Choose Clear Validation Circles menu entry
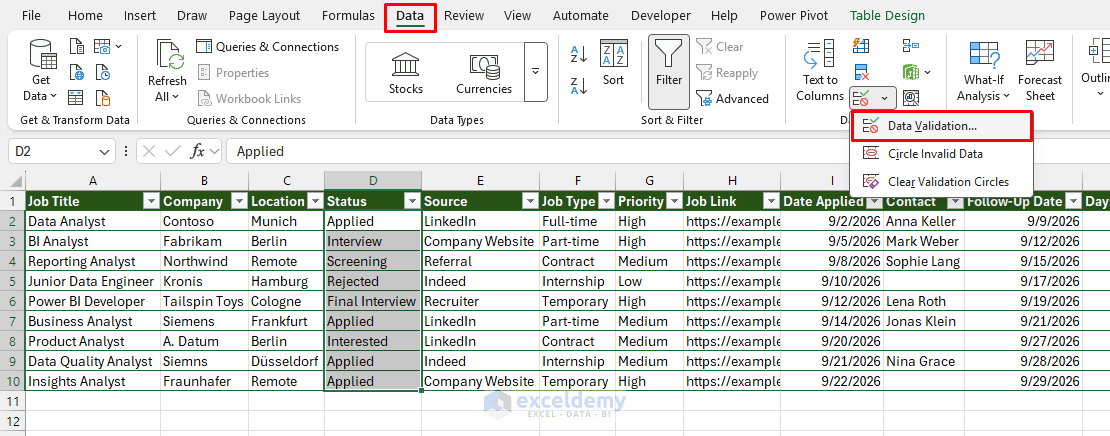Image resolution: width=1110 pixels, height=436 pixels. click(x=941, y=182)
